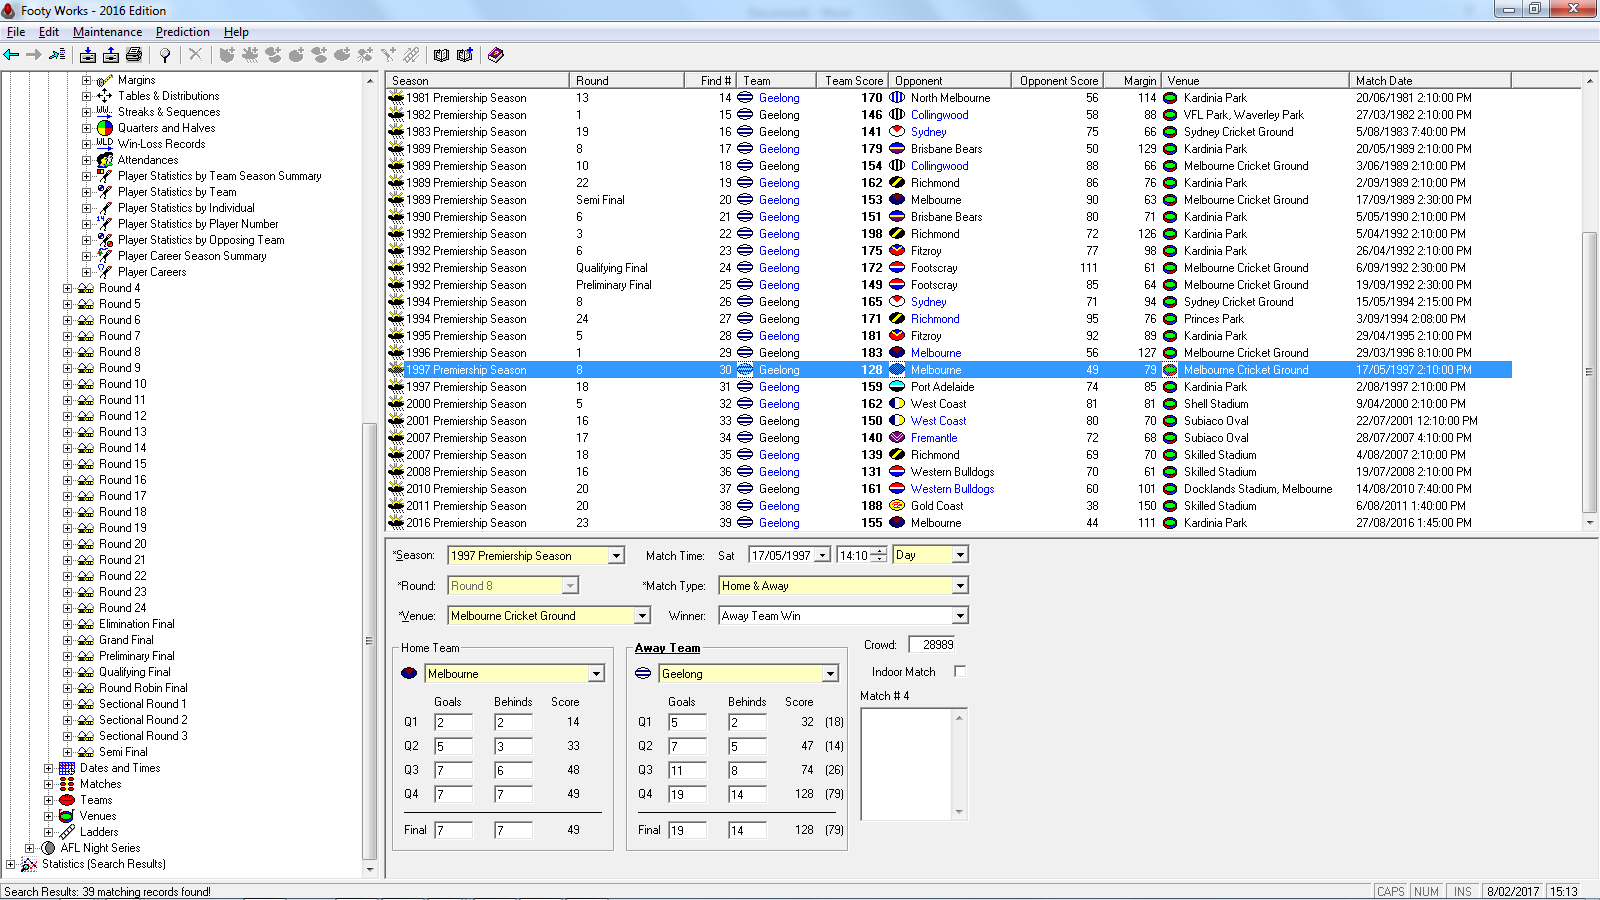Click the Ladders tree icon
The width and height of the screenshot is (1600, 900).
tap(67, 832)
